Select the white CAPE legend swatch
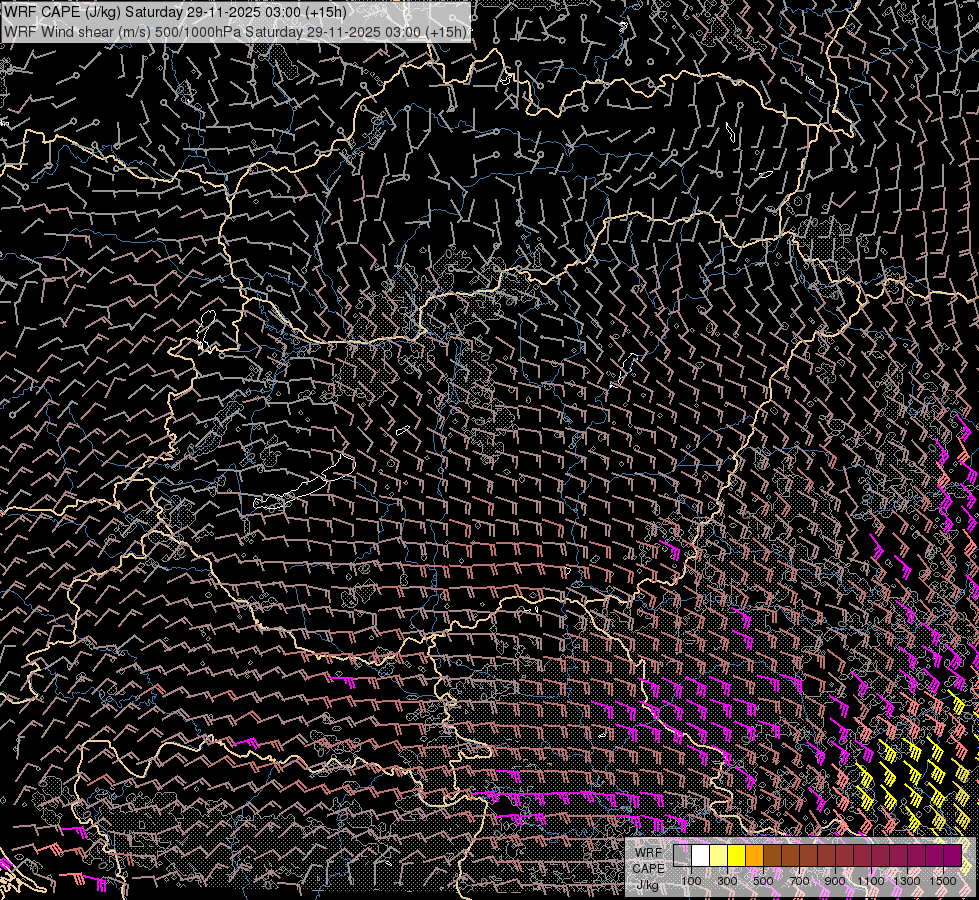This screenshot has width=979, height=900. pos(701,856)
